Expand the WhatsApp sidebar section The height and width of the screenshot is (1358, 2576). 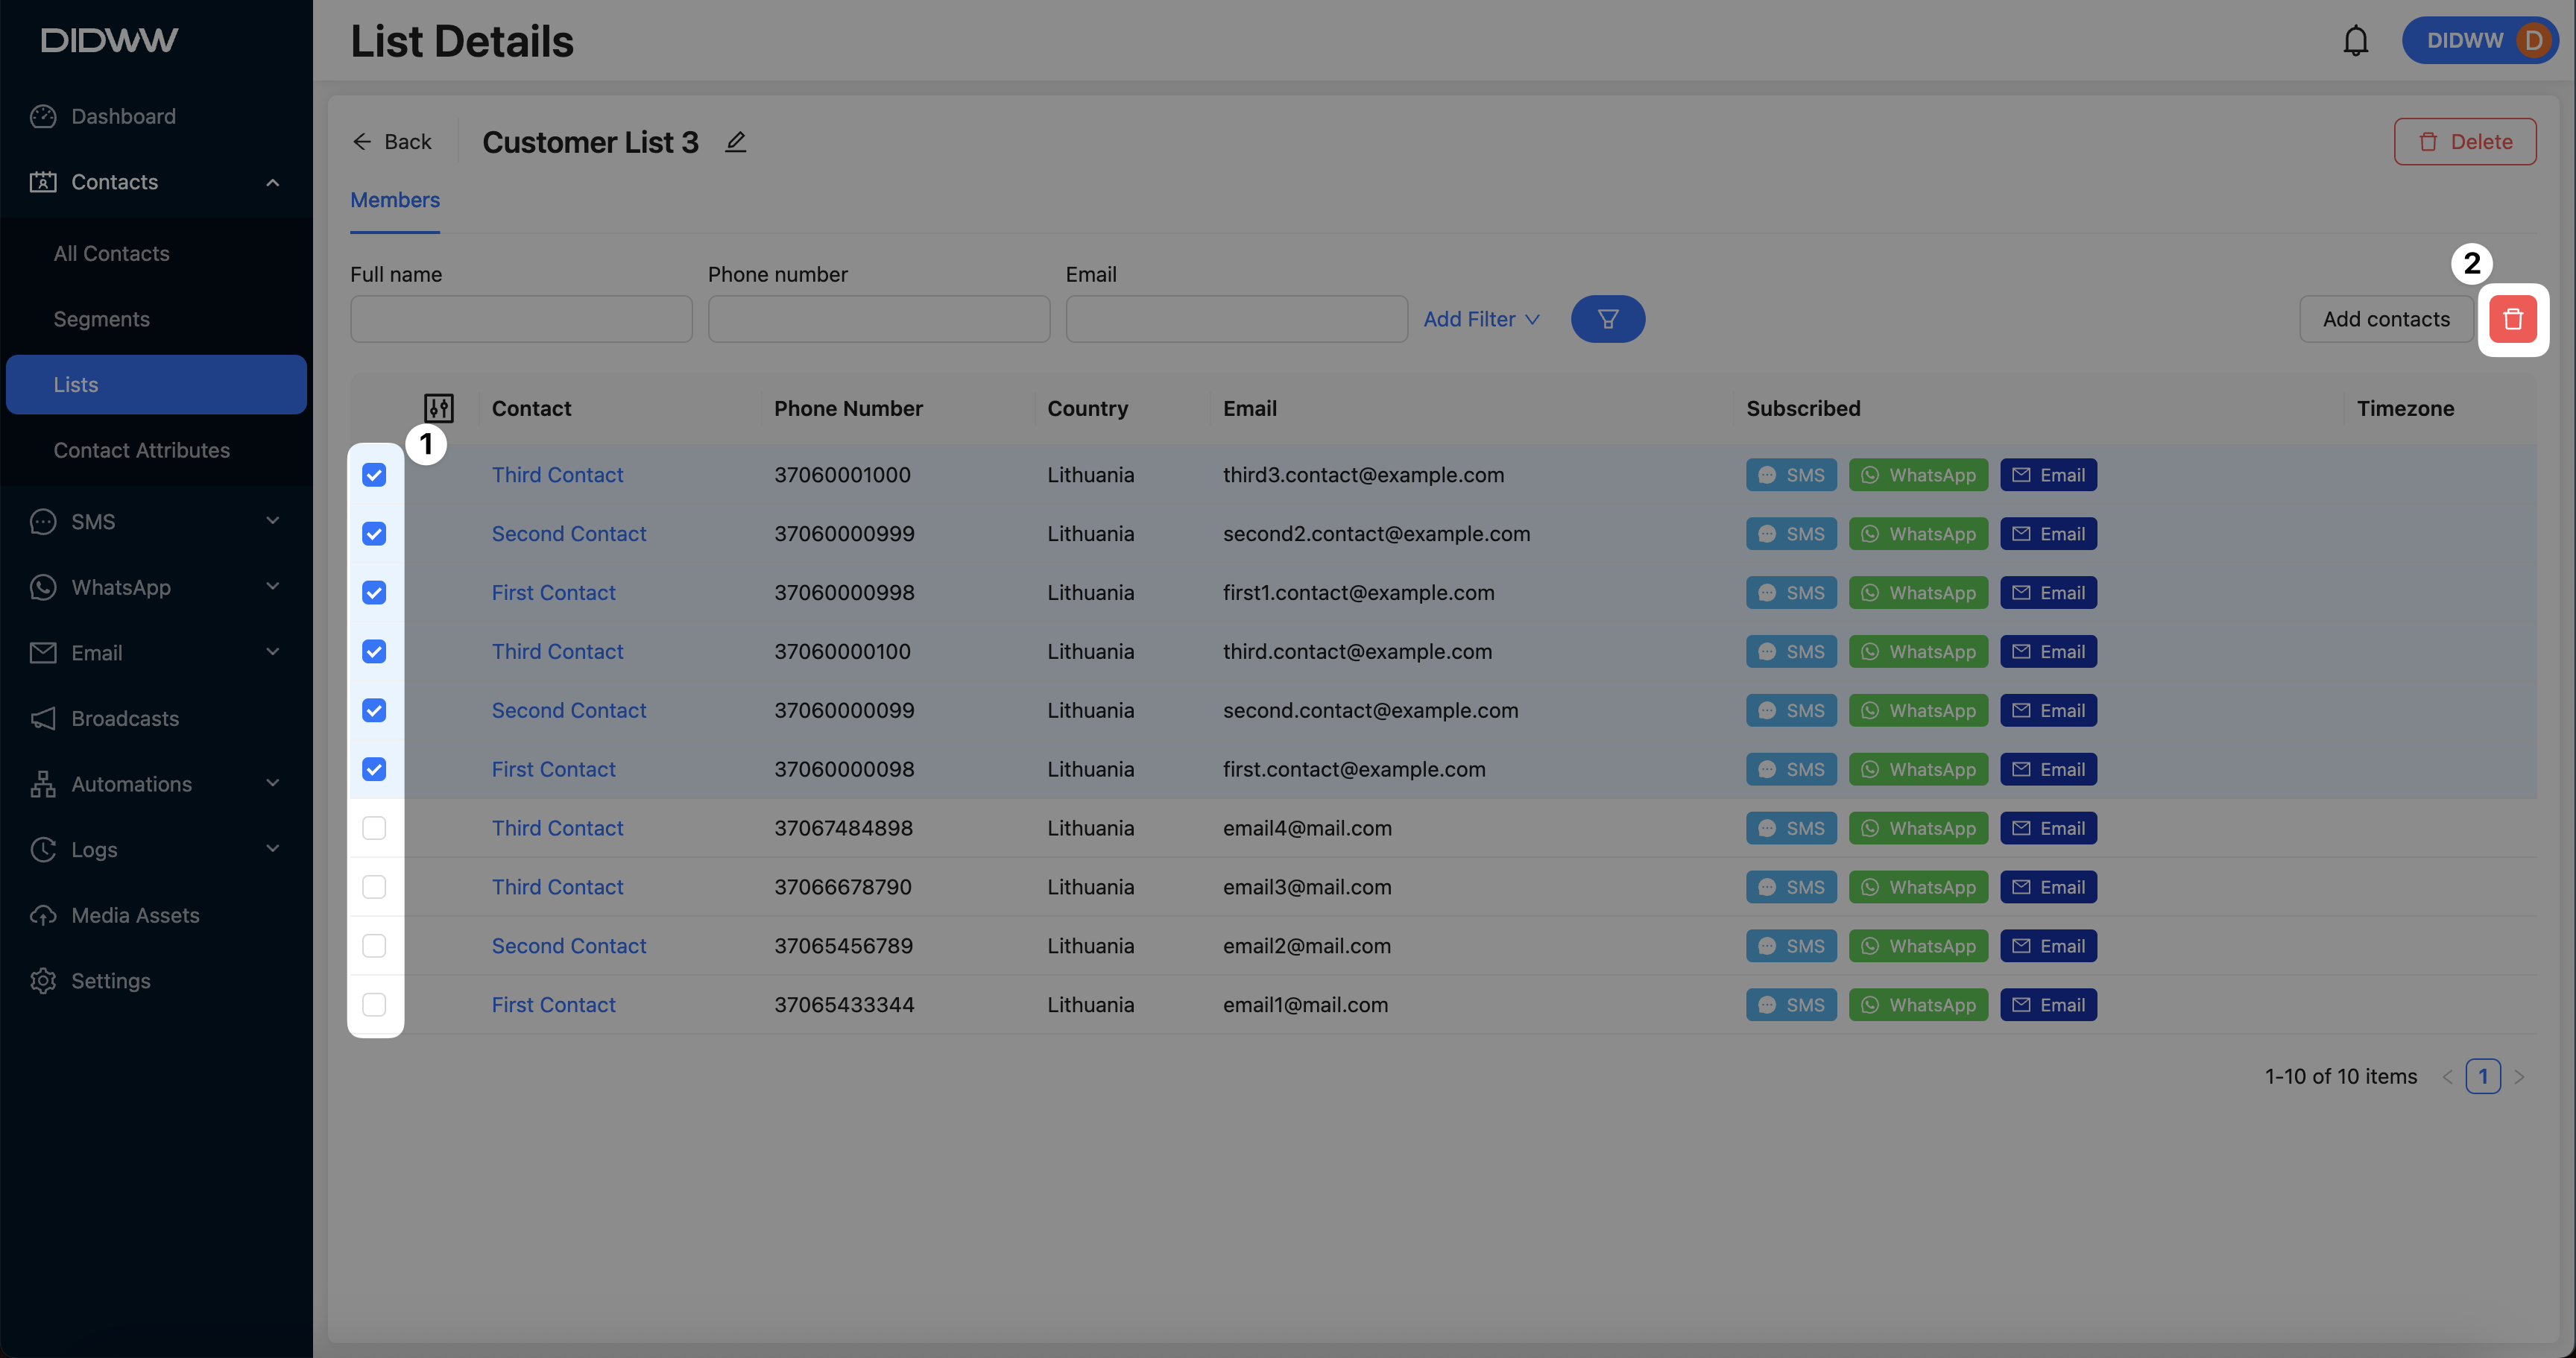pos(156,587)
